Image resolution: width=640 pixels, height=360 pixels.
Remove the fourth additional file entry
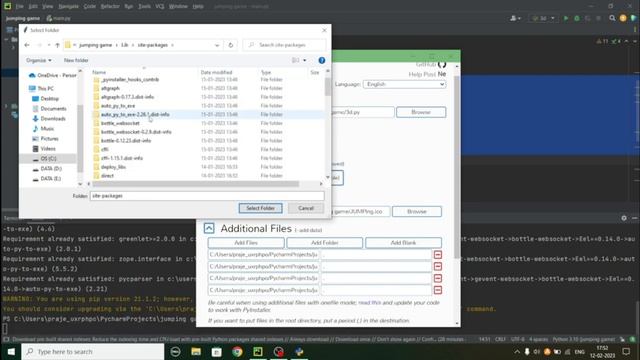pos(438,290)
